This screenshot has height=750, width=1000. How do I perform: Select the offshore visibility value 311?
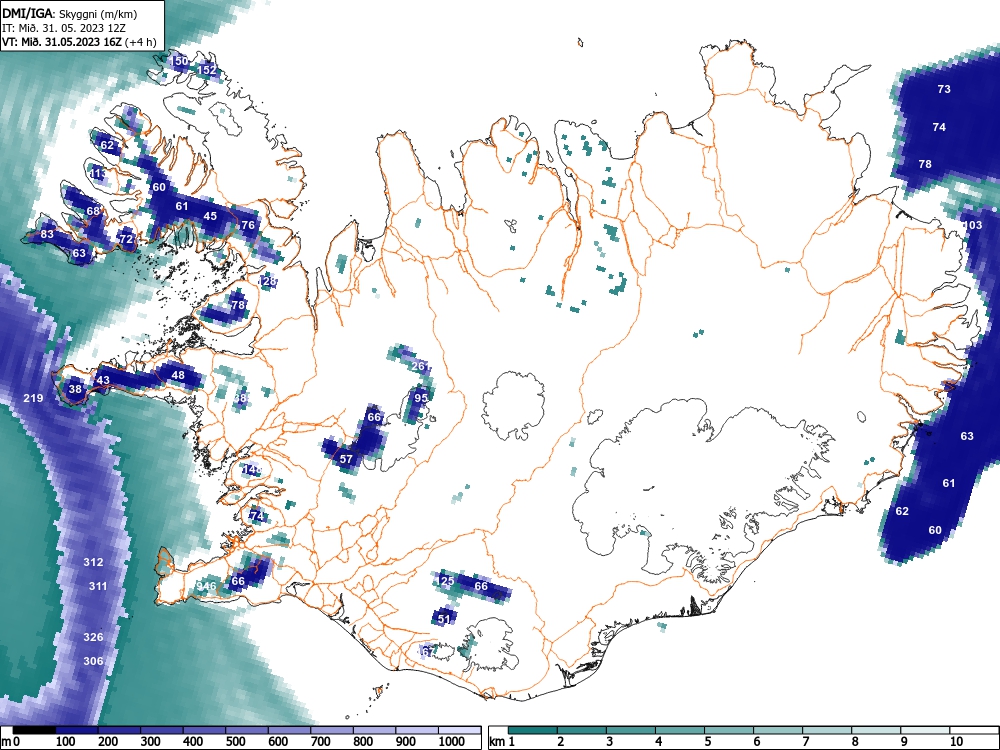[98, 586]
